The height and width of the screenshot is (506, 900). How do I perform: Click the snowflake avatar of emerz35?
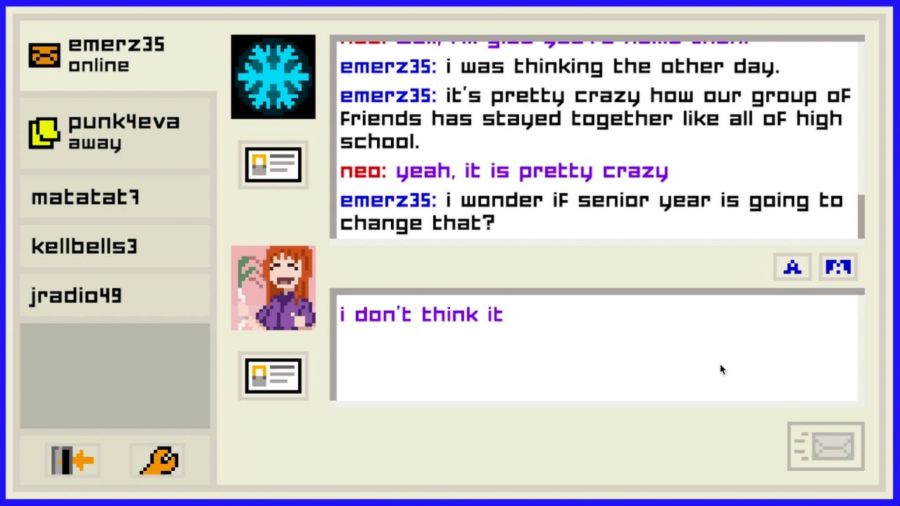(x=273, y=77)
